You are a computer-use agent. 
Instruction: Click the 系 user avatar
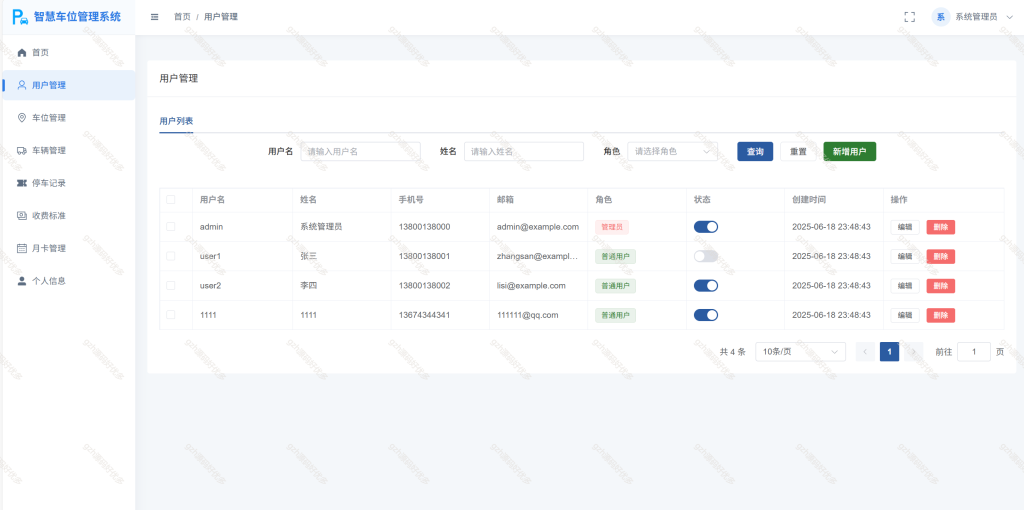click(x=940, y=17)
